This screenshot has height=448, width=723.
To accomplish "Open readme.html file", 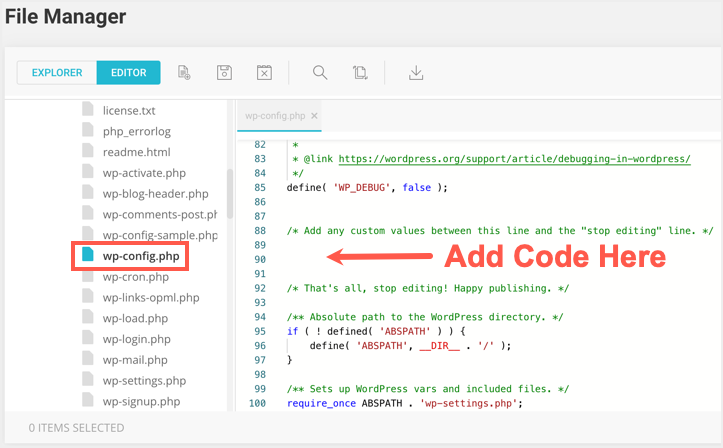I will click(x=136, y=152).
